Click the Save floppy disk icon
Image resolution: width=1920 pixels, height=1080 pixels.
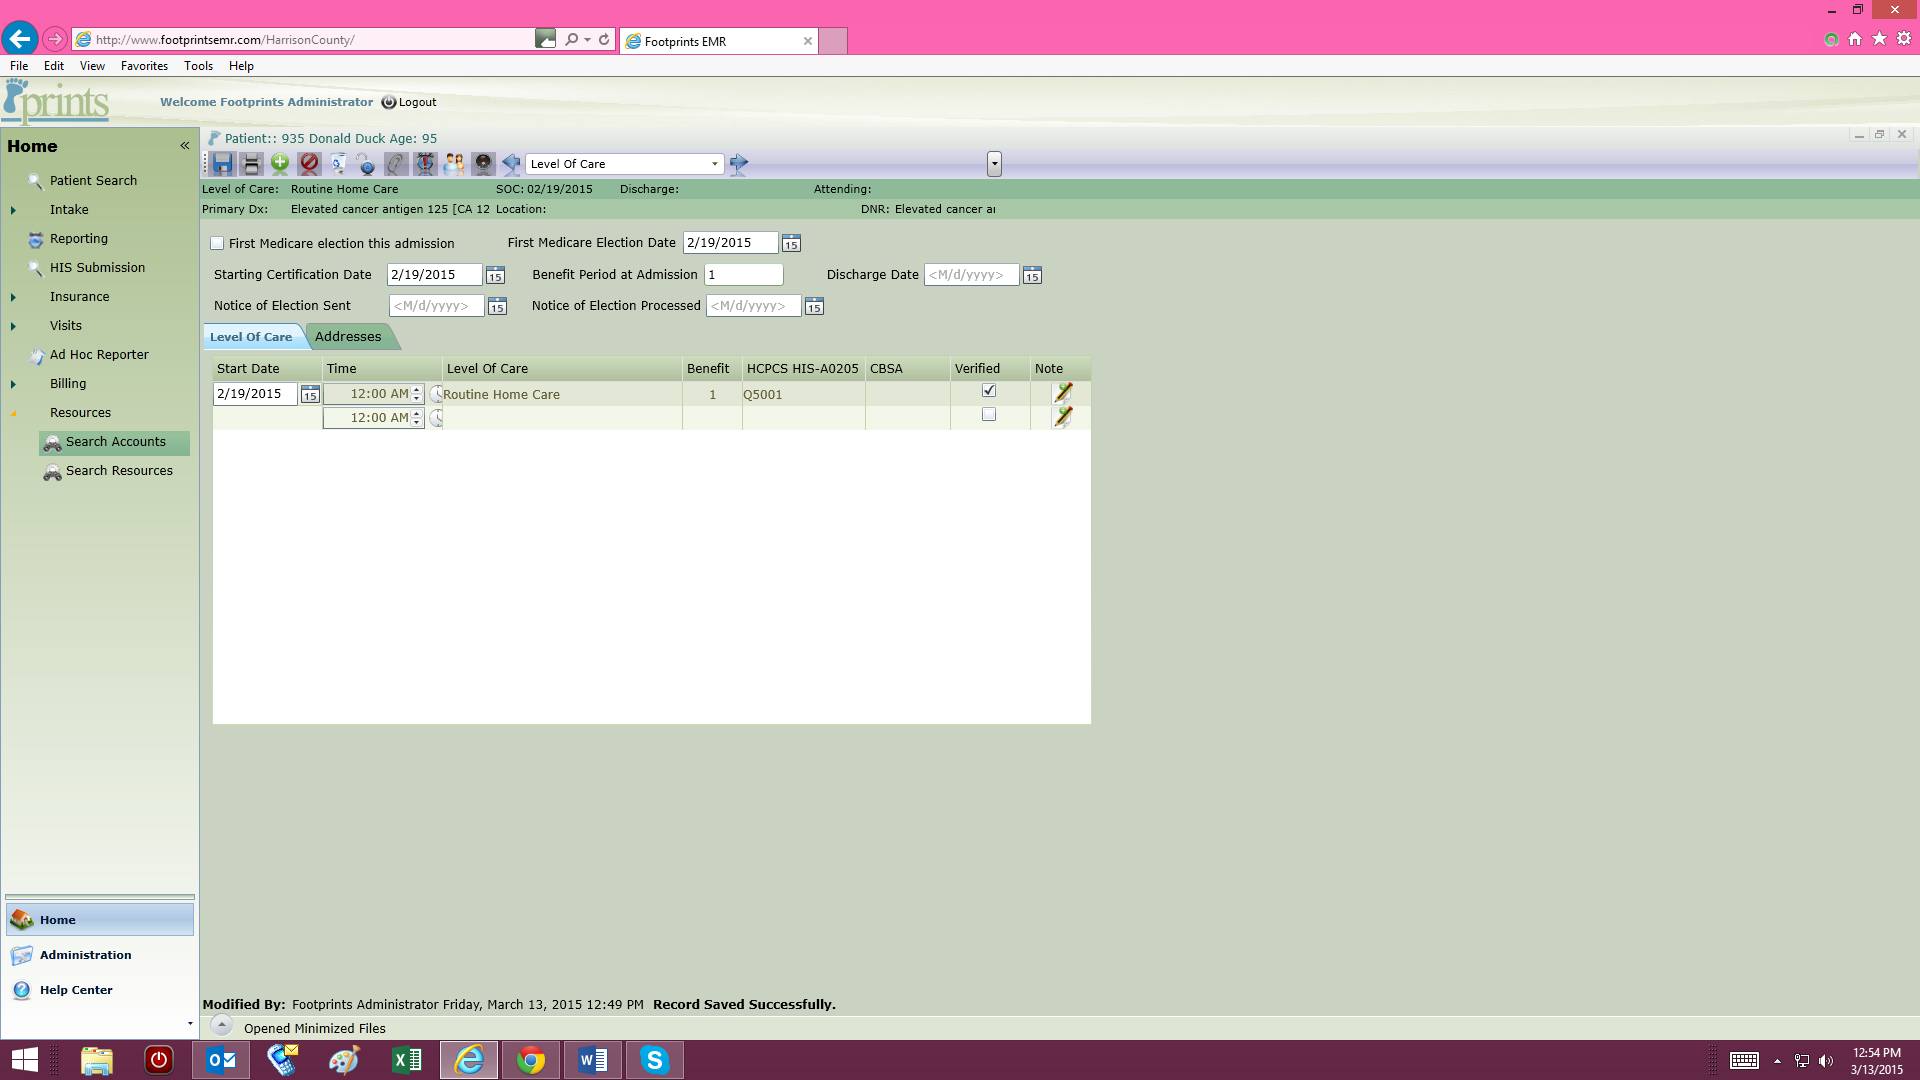pyautogui.click(x=223, y=163)
